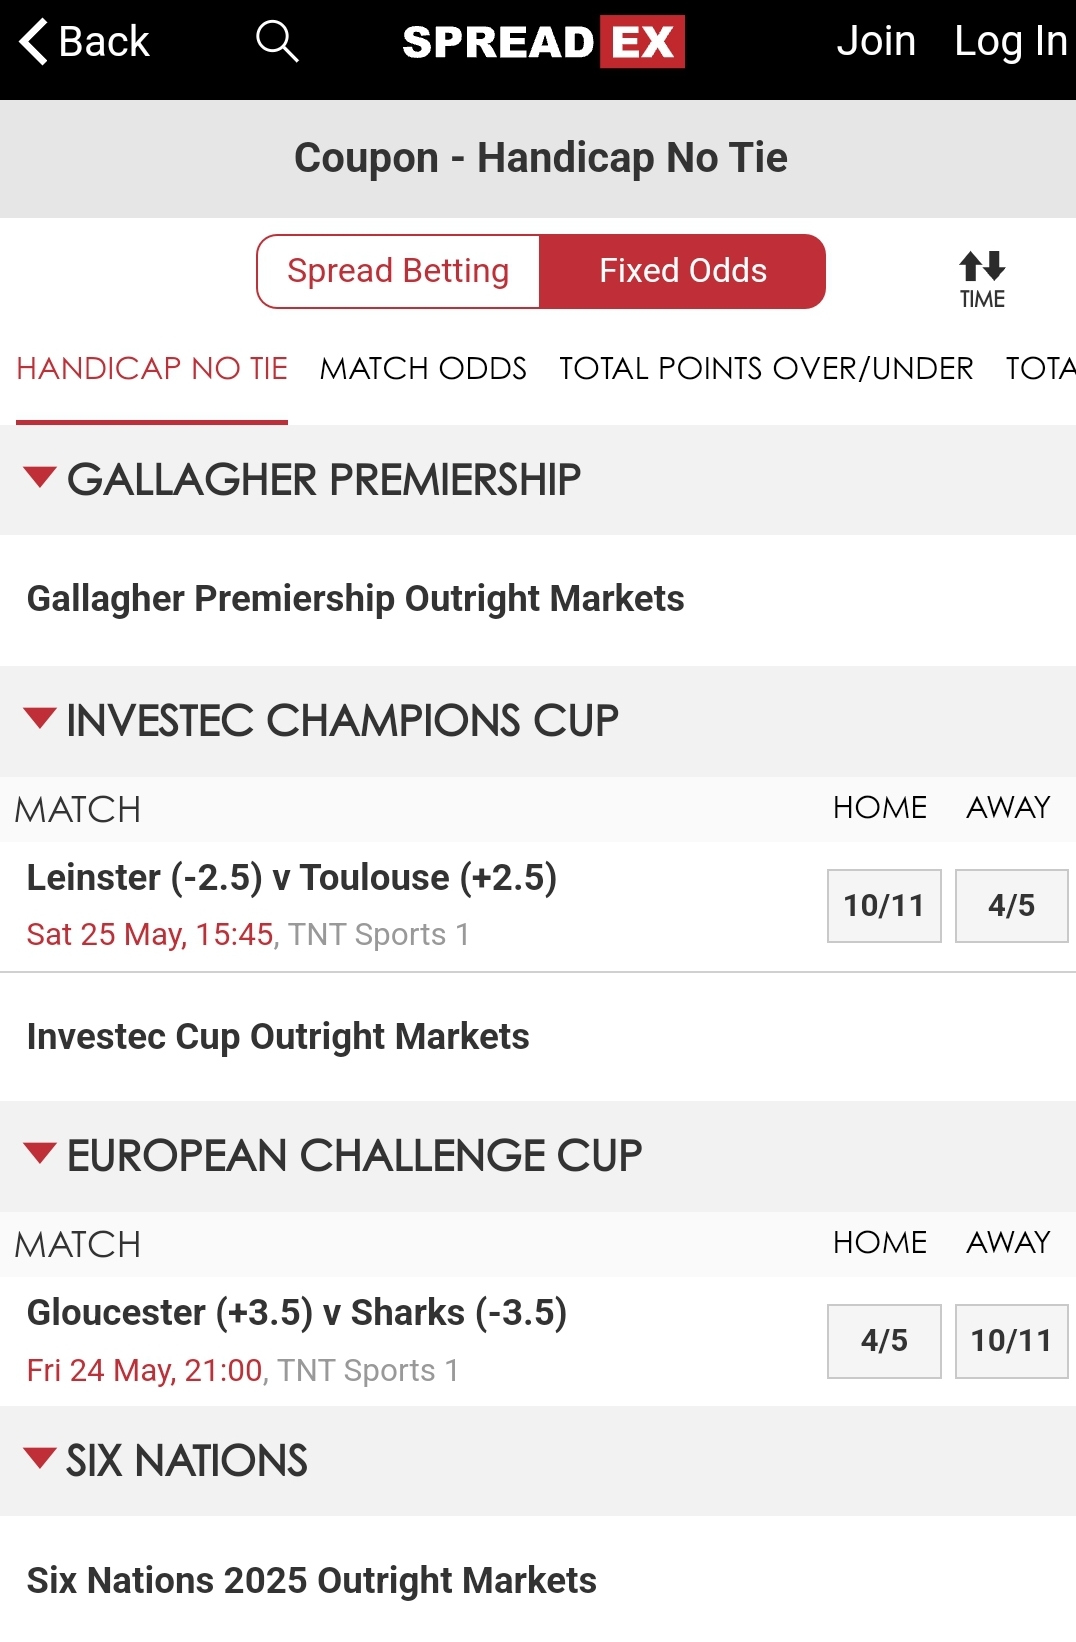Tap the Spreadex logo

[x=542, y=42]
